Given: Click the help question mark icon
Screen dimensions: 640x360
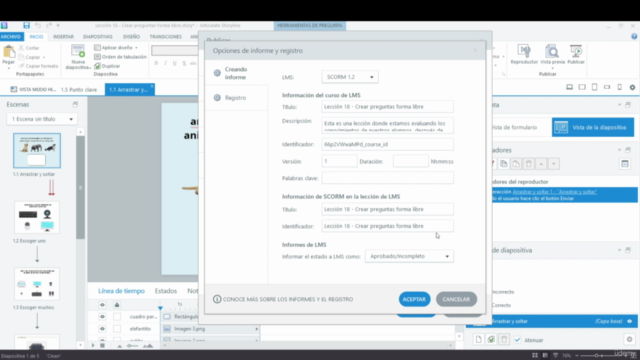Looking at the screenshot, I should click(x=634, y=36).
